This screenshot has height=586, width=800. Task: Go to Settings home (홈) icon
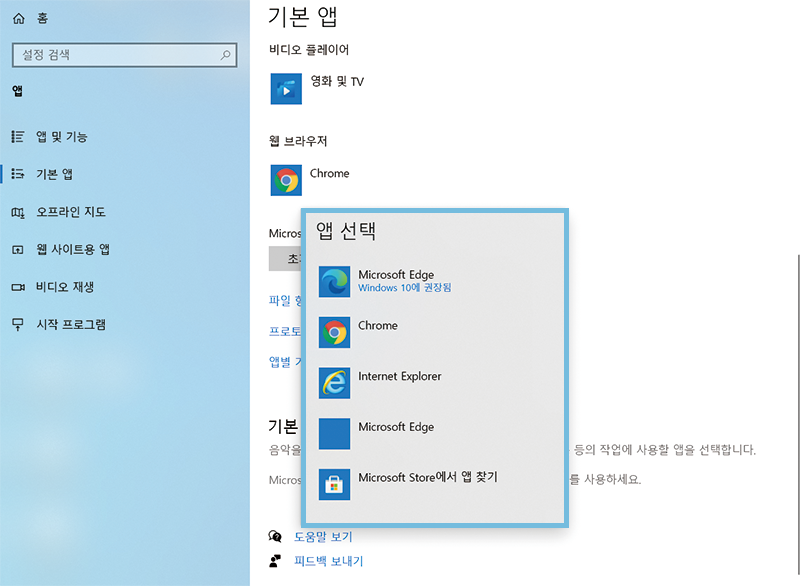[x=19, y=19]
